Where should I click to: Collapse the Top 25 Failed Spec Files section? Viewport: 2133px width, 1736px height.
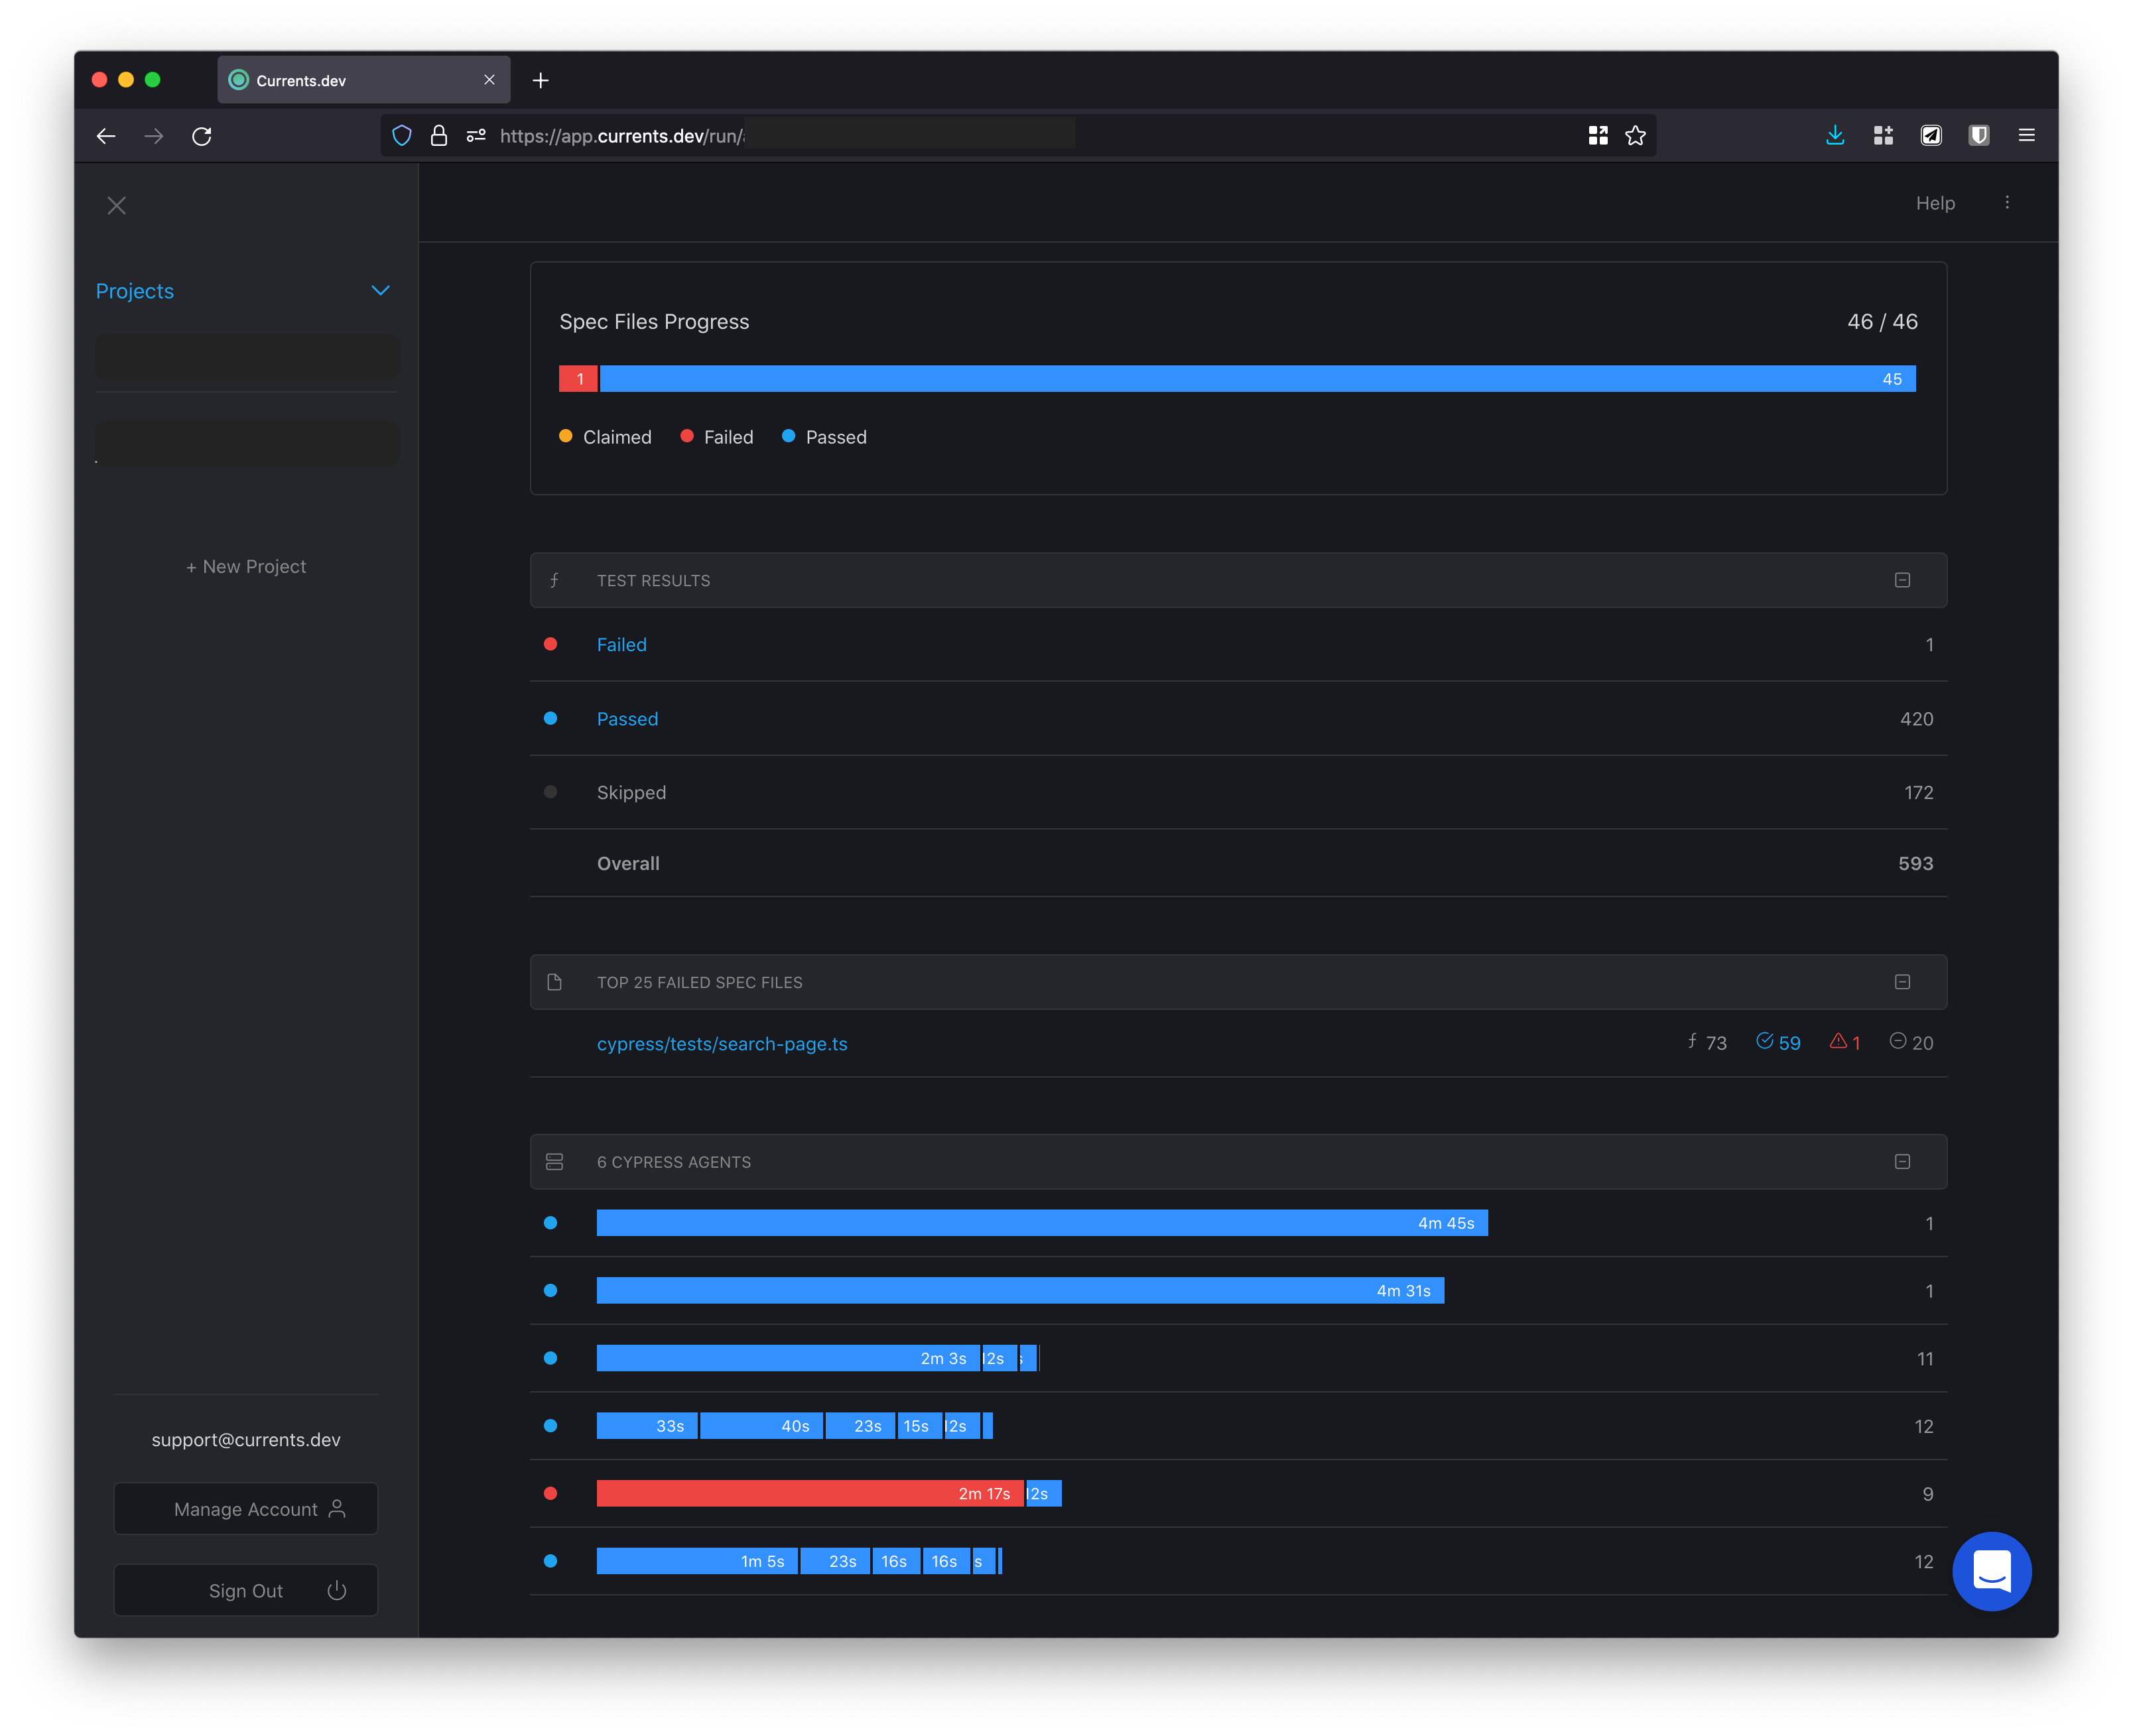[1902, 982]
